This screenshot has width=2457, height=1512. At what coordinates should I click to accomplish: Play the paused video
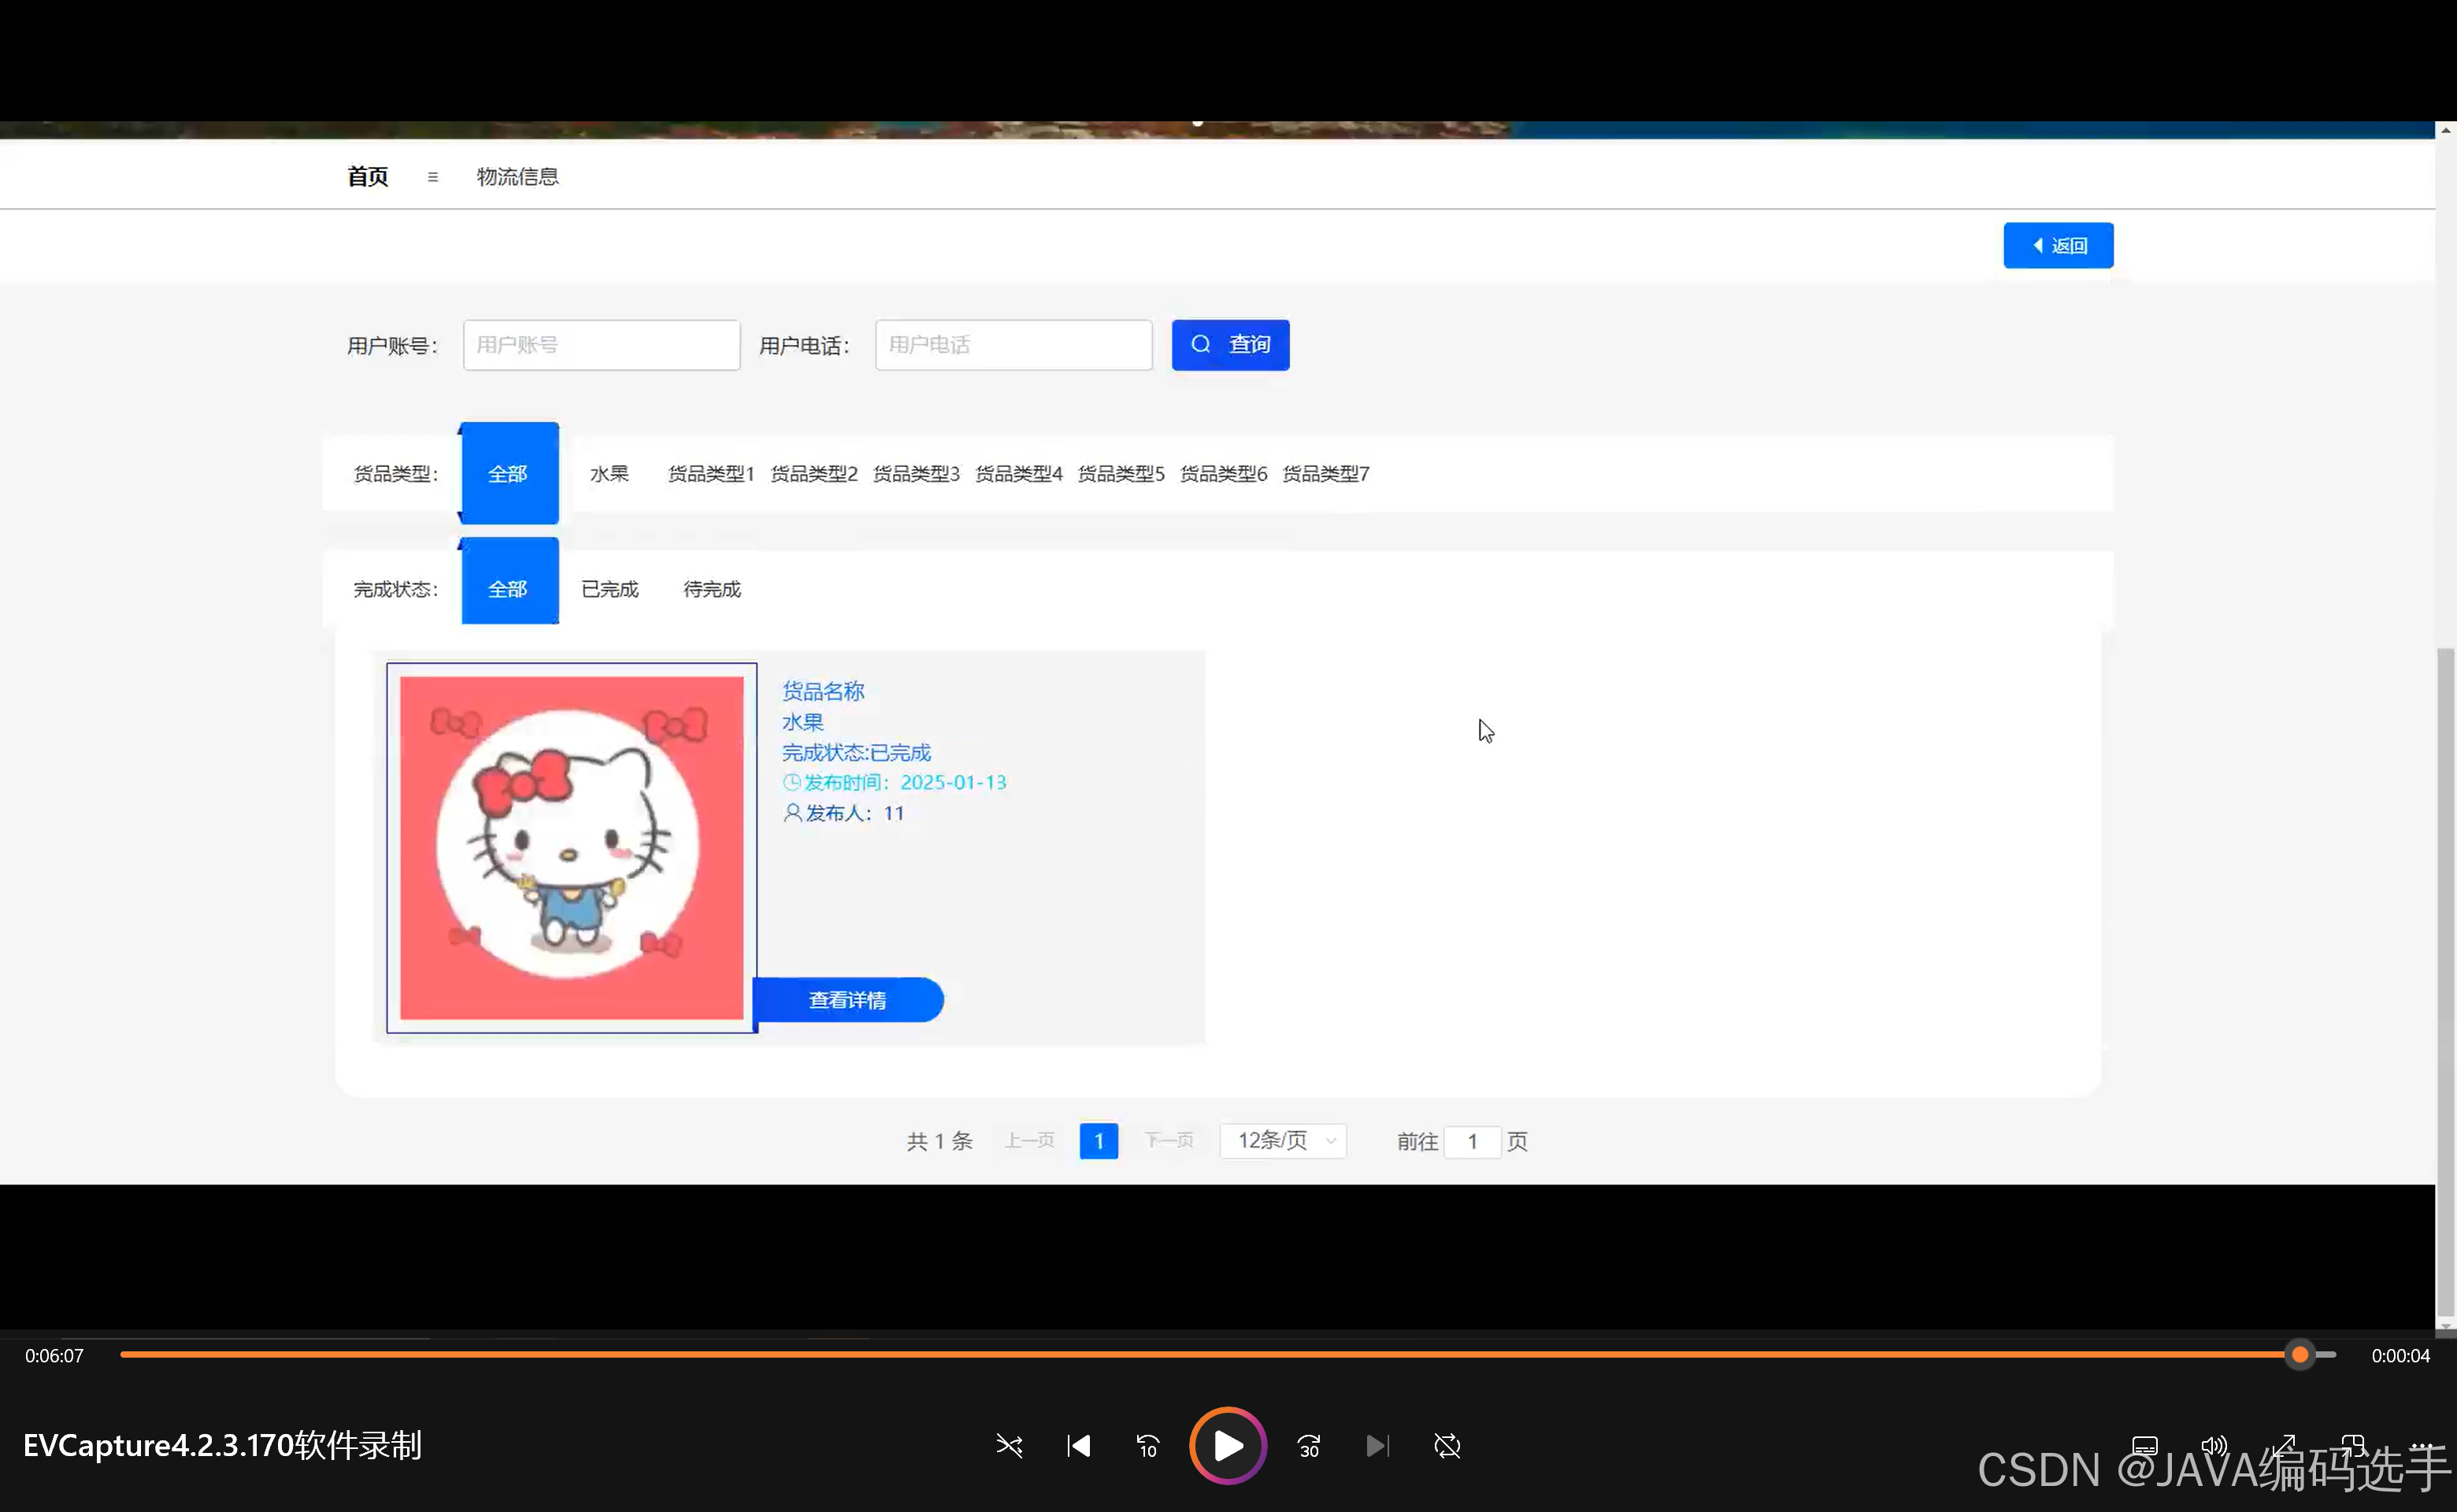1228,1446
